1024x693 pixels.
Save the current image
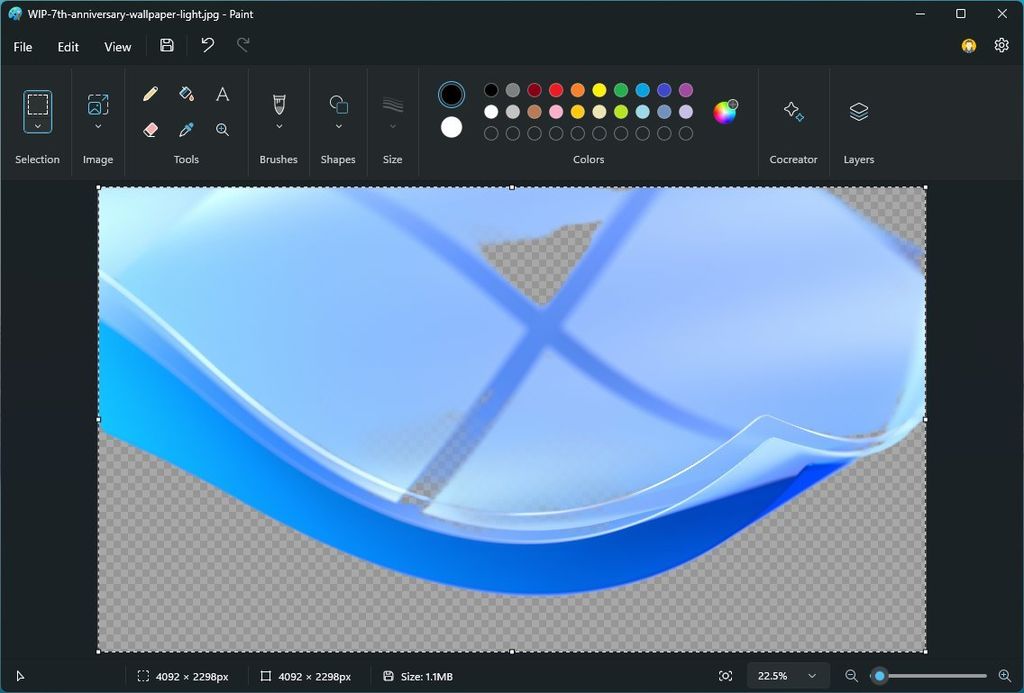coord(166,45)
